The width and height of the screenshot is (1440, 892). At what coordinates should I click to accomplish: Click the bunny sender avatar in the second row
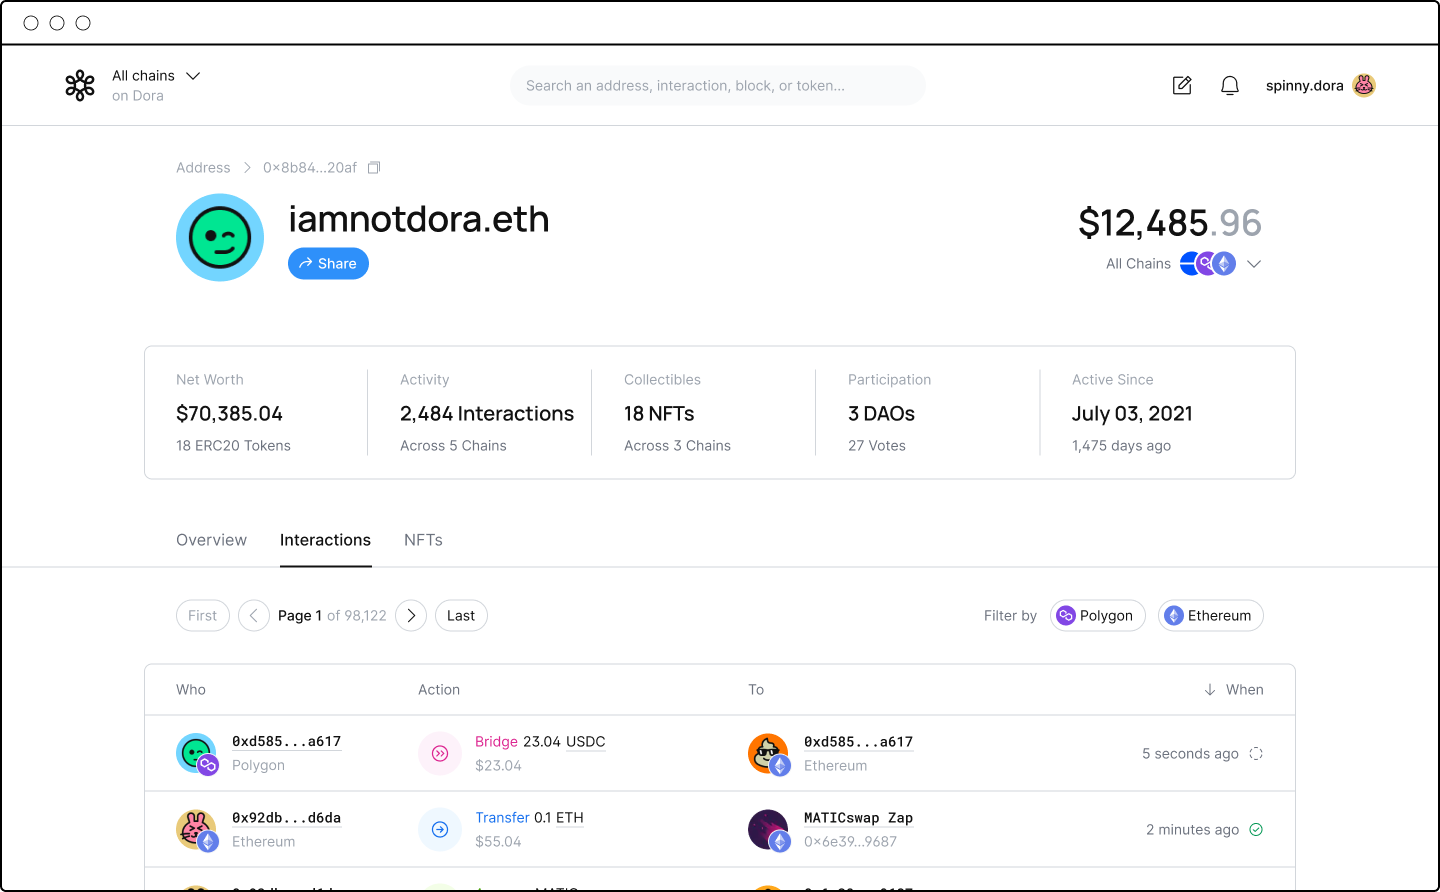click(196, 830)
